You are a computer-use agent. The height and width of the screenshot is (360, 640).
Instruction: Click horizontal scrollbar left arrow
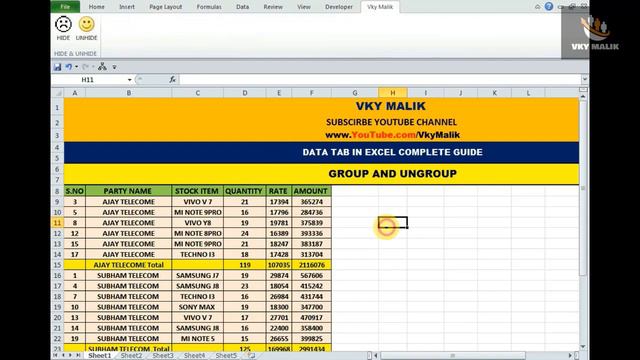(376, 356)
